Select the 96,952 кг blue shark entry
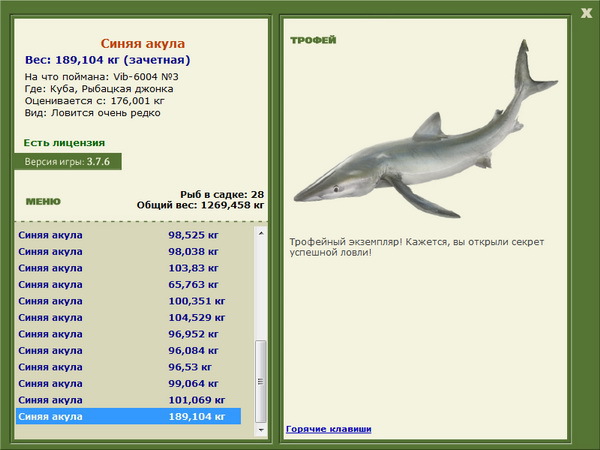 (129, 334)
